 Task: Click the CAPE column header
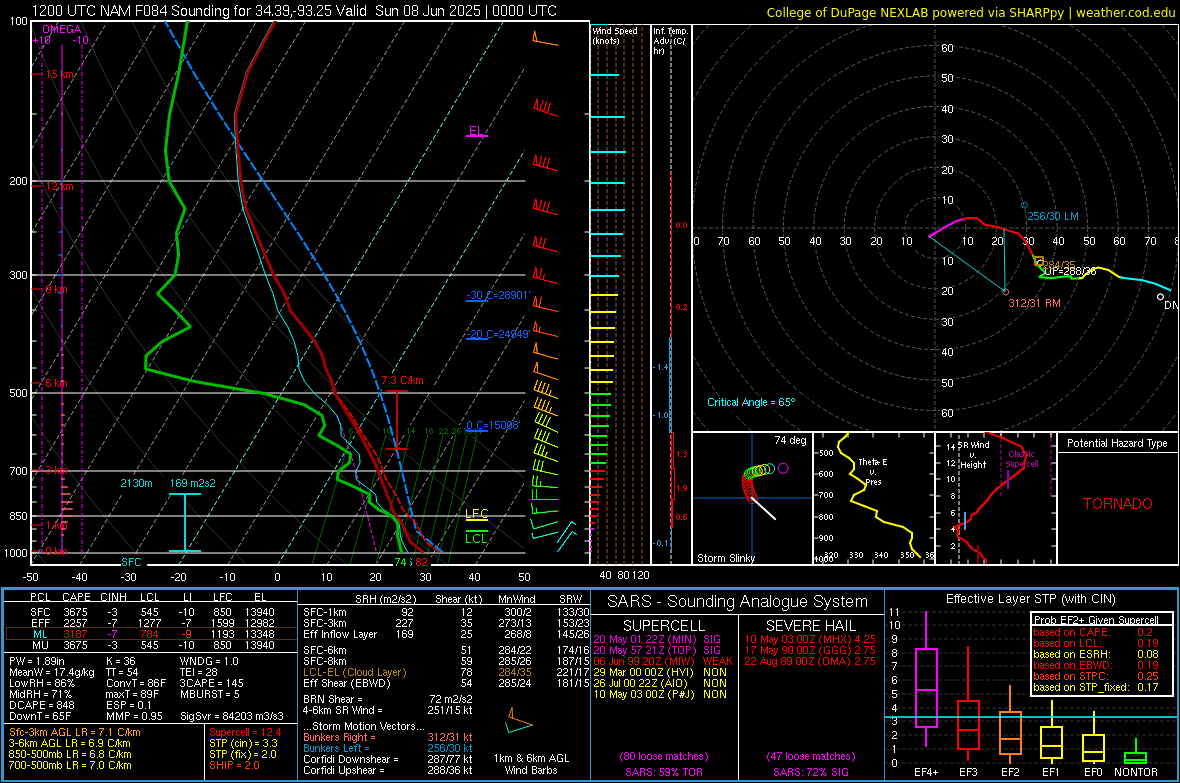click(76, 597)
